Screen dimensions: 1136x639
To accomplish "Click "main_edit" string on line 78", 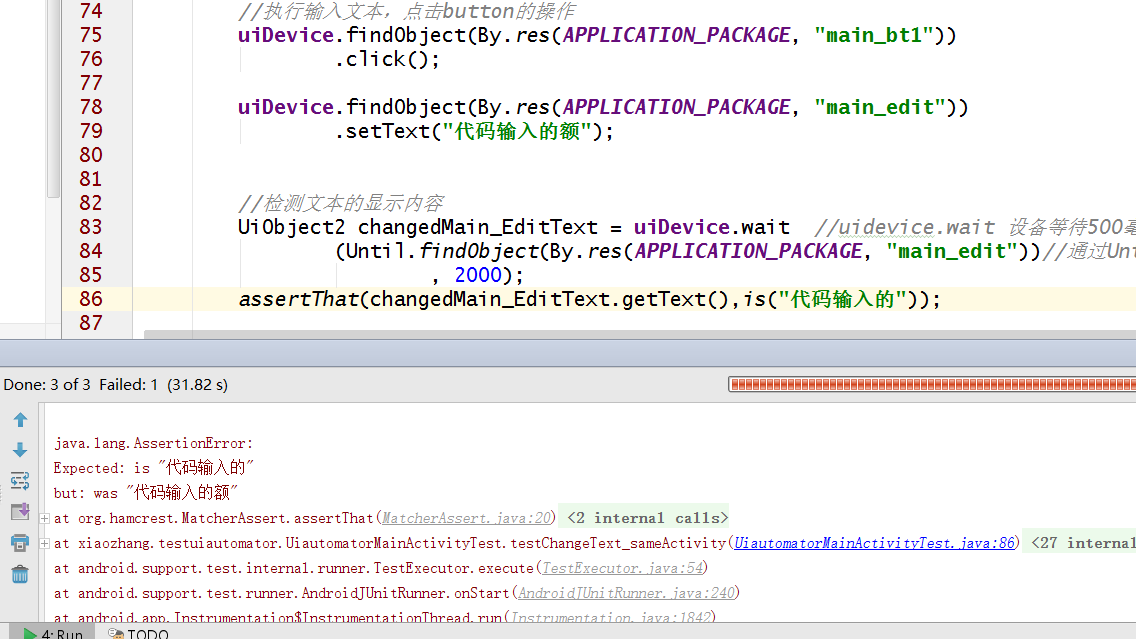I will (x=879, y=107).
